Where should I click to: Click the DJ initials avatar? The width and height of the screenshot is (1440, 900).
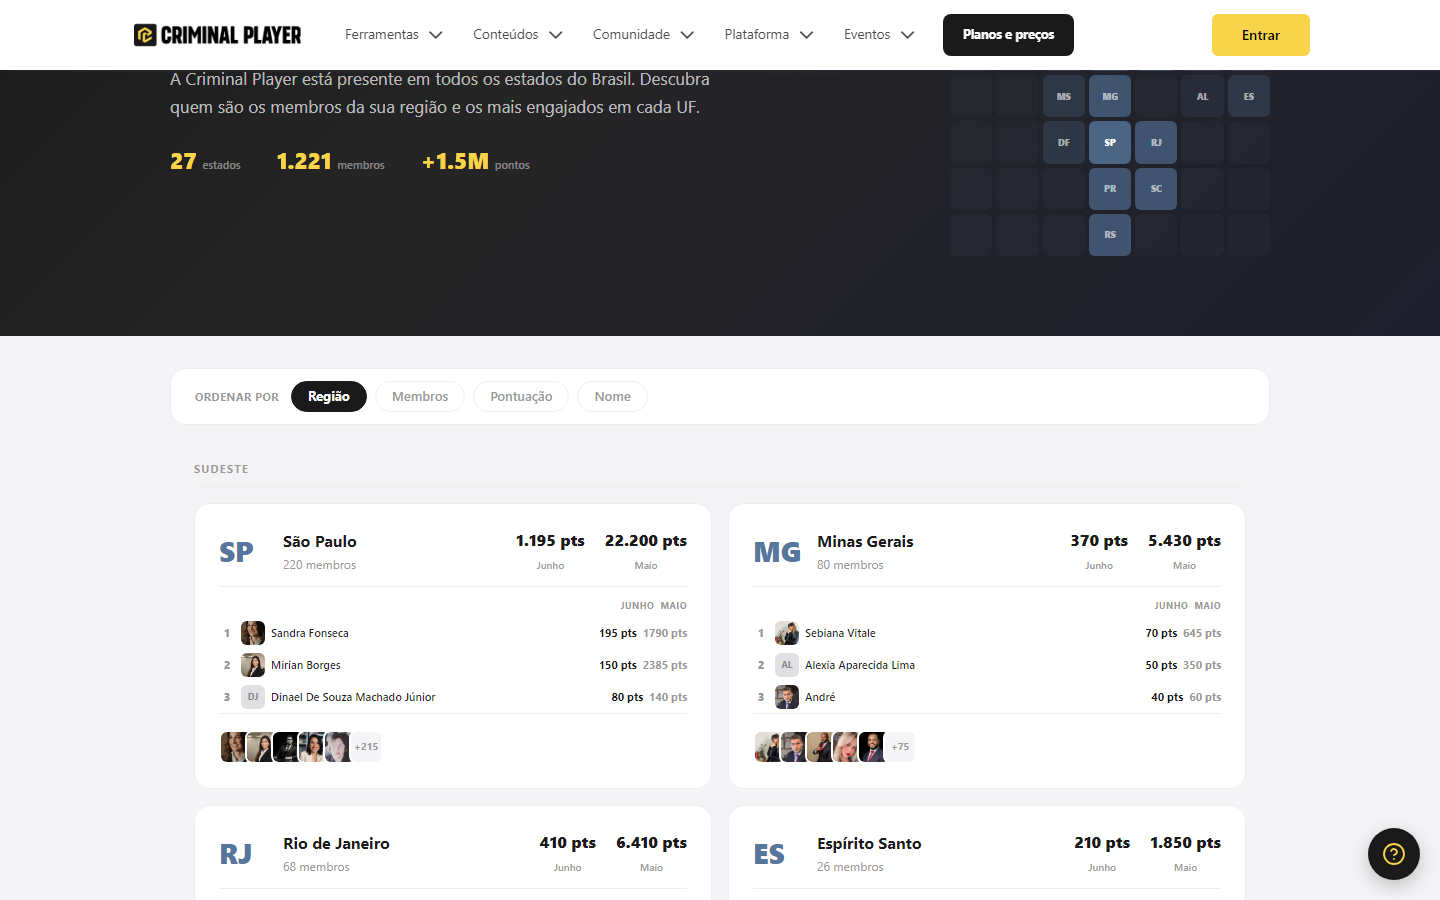point(253,697)
